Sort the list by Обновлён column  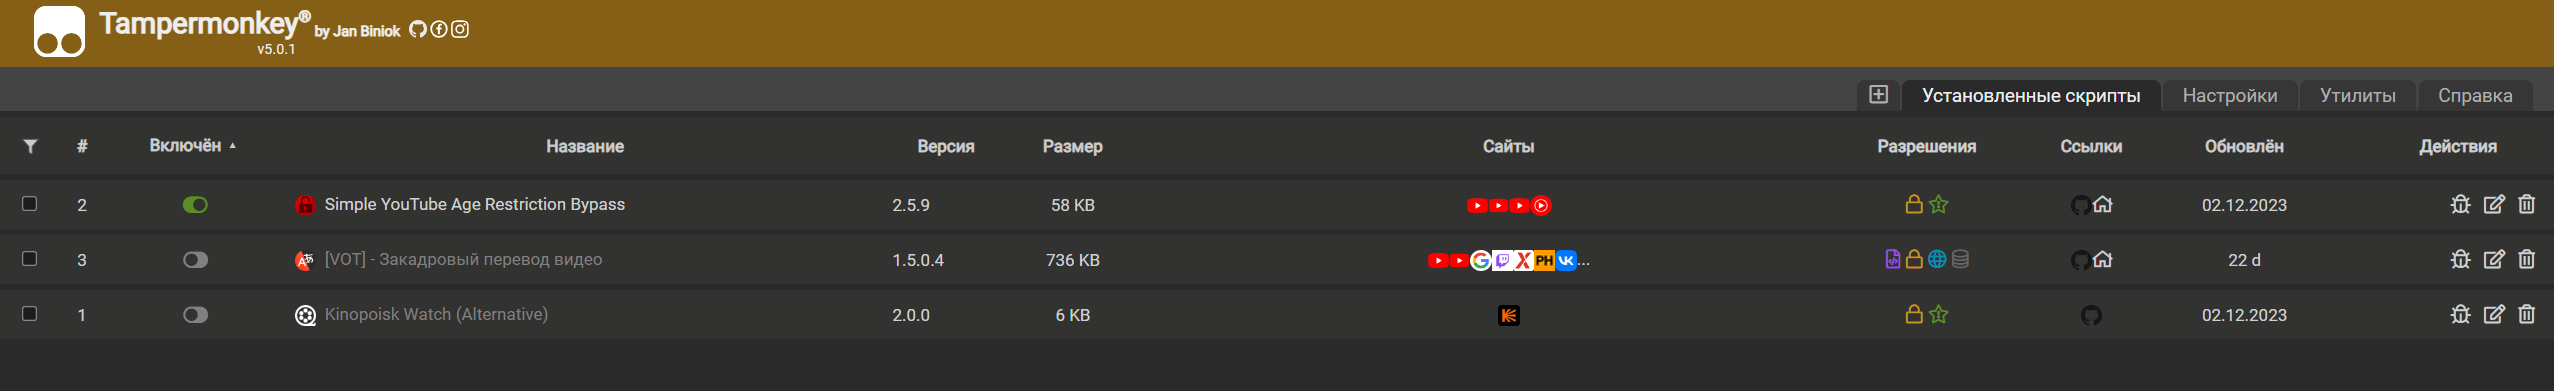coord(2244,147)
